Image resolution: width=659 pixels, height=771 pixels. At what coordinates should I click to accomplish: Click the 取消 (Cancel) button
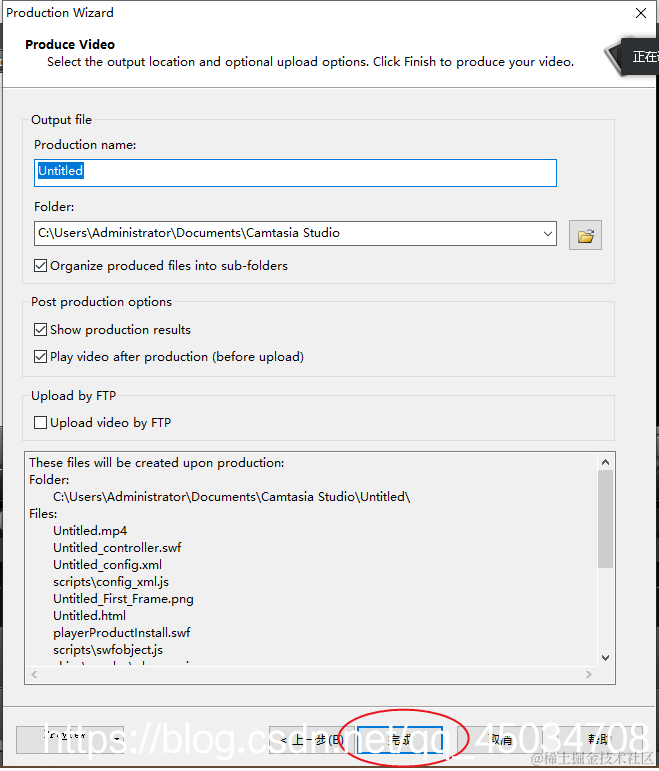coord(500,740)
